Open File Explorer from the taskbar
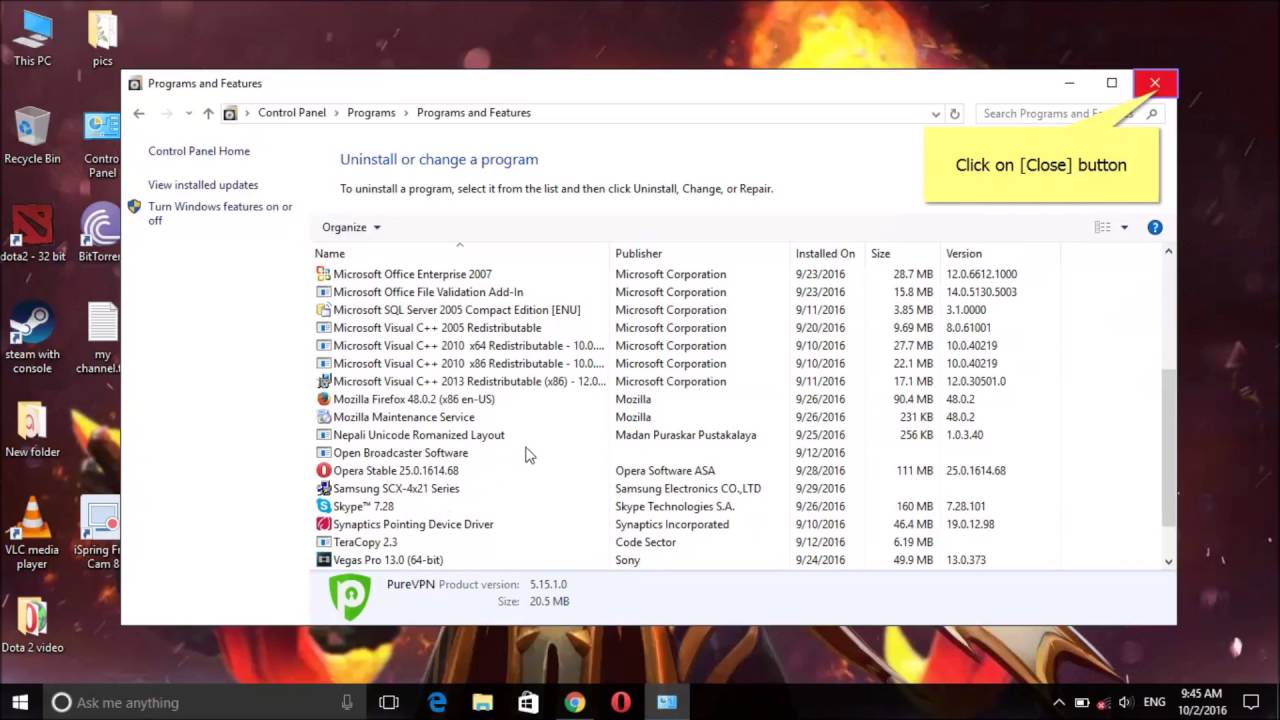 [483, 702]
